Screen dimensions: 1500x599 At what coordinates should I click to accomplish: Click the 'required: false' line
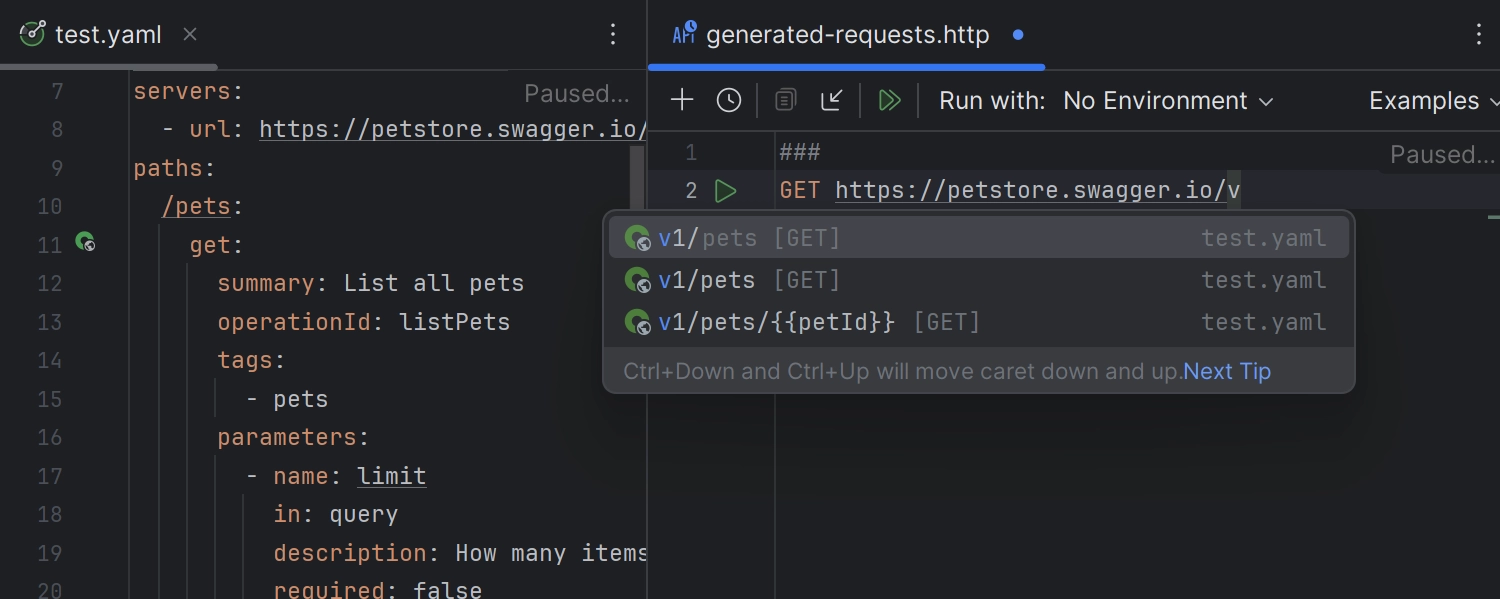[378, 590]
